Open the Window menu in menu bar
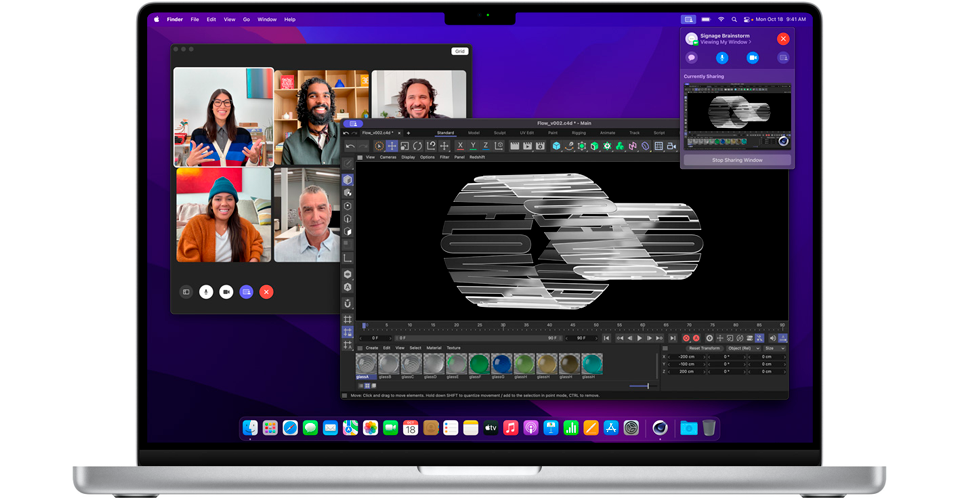The height and width of the screenshot is (500, 960). 266,20
